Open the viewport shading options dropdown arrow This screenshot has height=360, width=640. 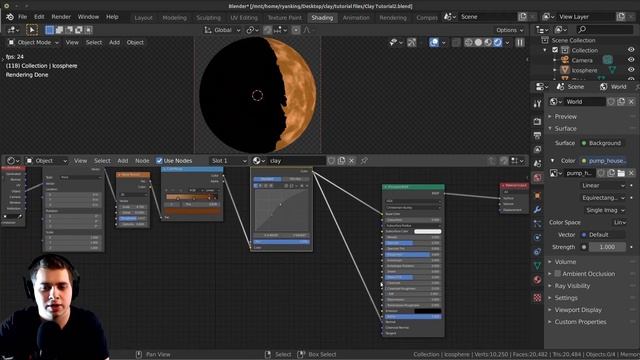point(507,42)
